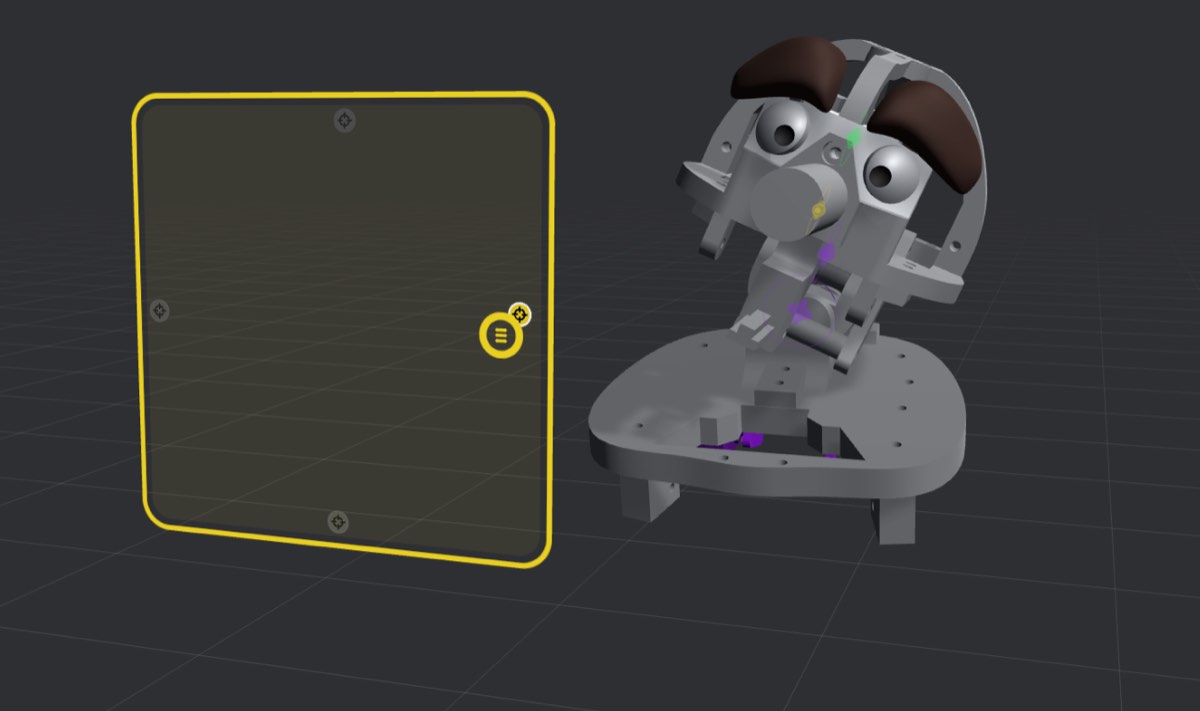Toggle the lower purple neck joint marker

(x=802, y=311)
